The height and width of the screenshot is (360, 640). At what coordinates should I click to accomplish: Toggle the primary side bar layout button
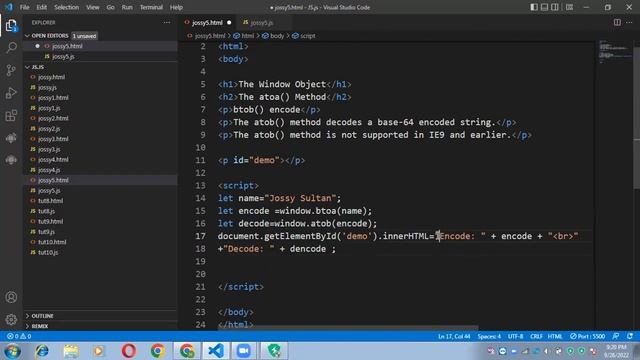pyautogui.click(x=534, y=7)
